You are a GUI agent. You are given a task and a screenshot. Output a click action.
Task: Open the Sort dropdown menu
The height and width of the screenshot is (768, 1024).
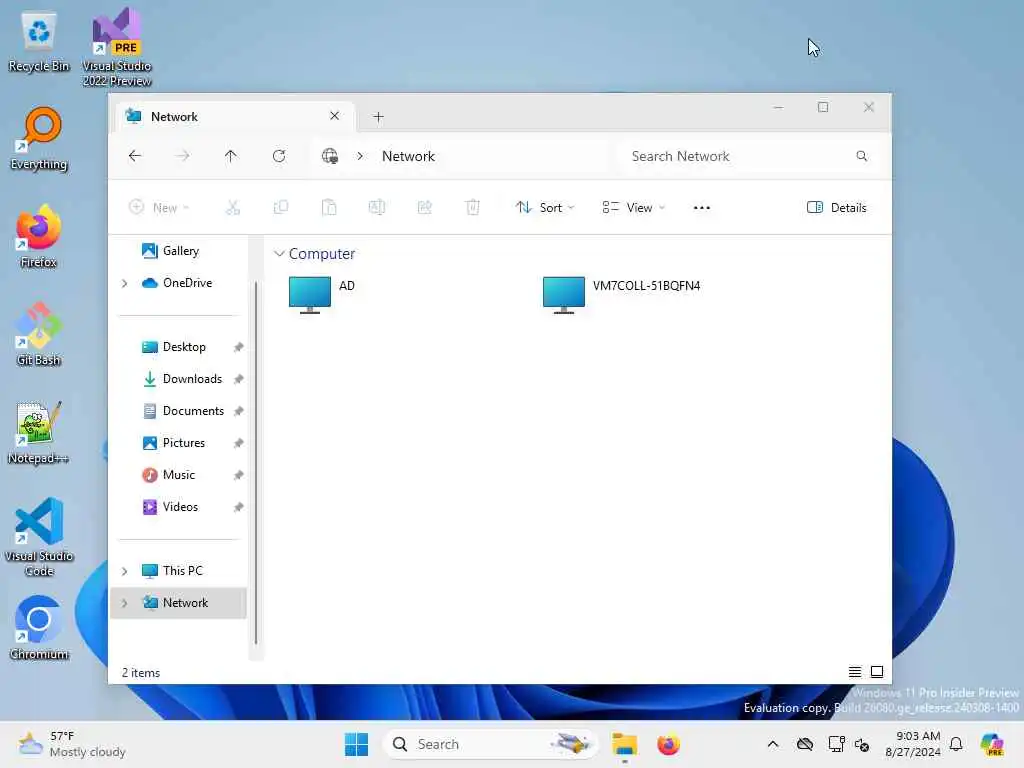pos(545,208)
